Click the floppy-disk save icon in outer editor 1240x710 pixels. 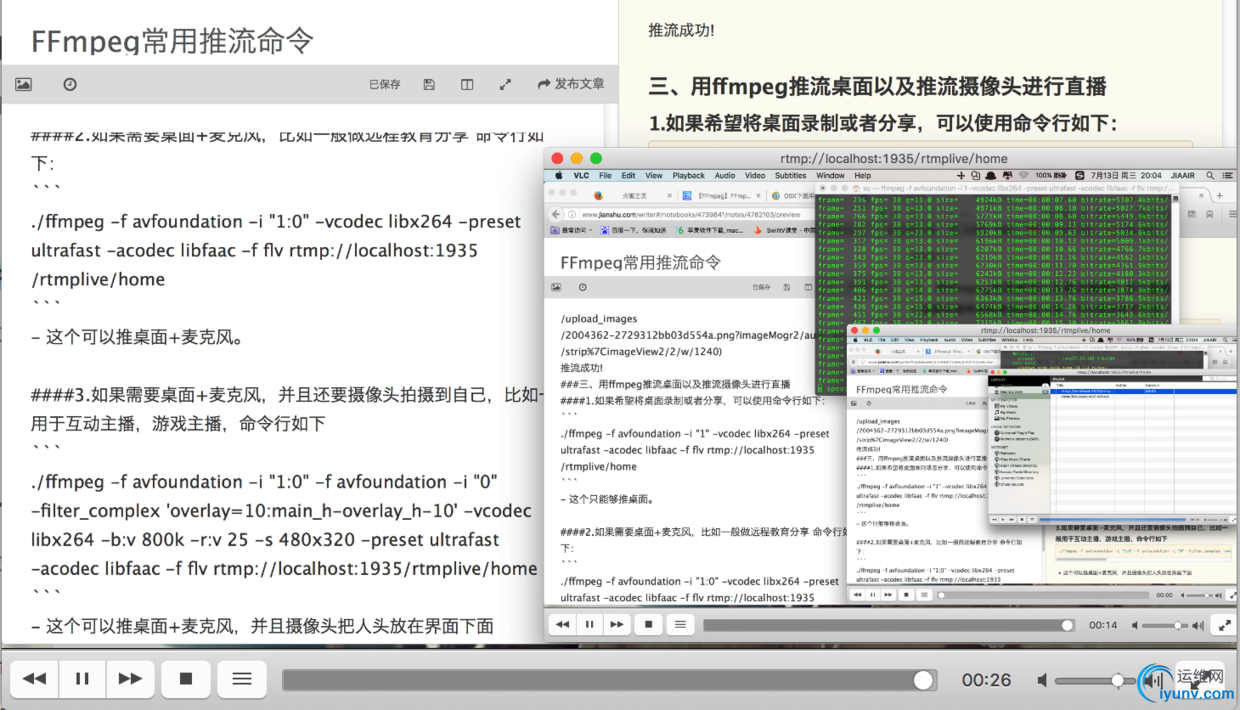click(429, 85)
